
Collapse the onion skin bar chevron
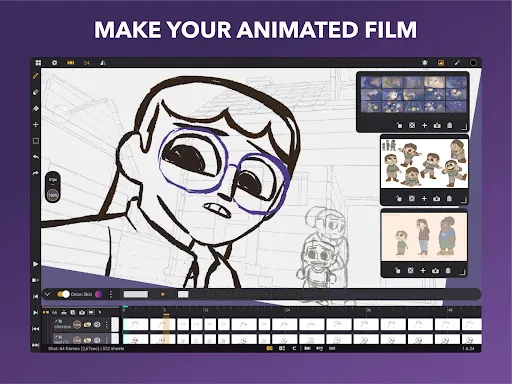(47, 294)
